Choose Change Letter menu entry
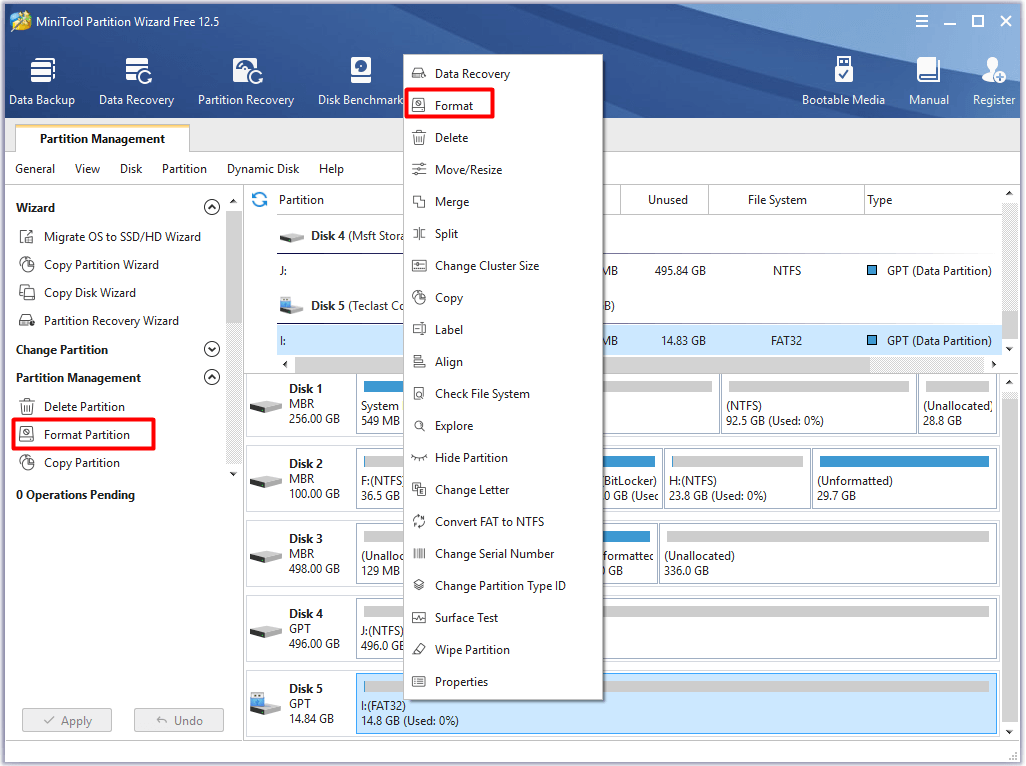The height and width of the screenshot is (766, 1026). 503,491
